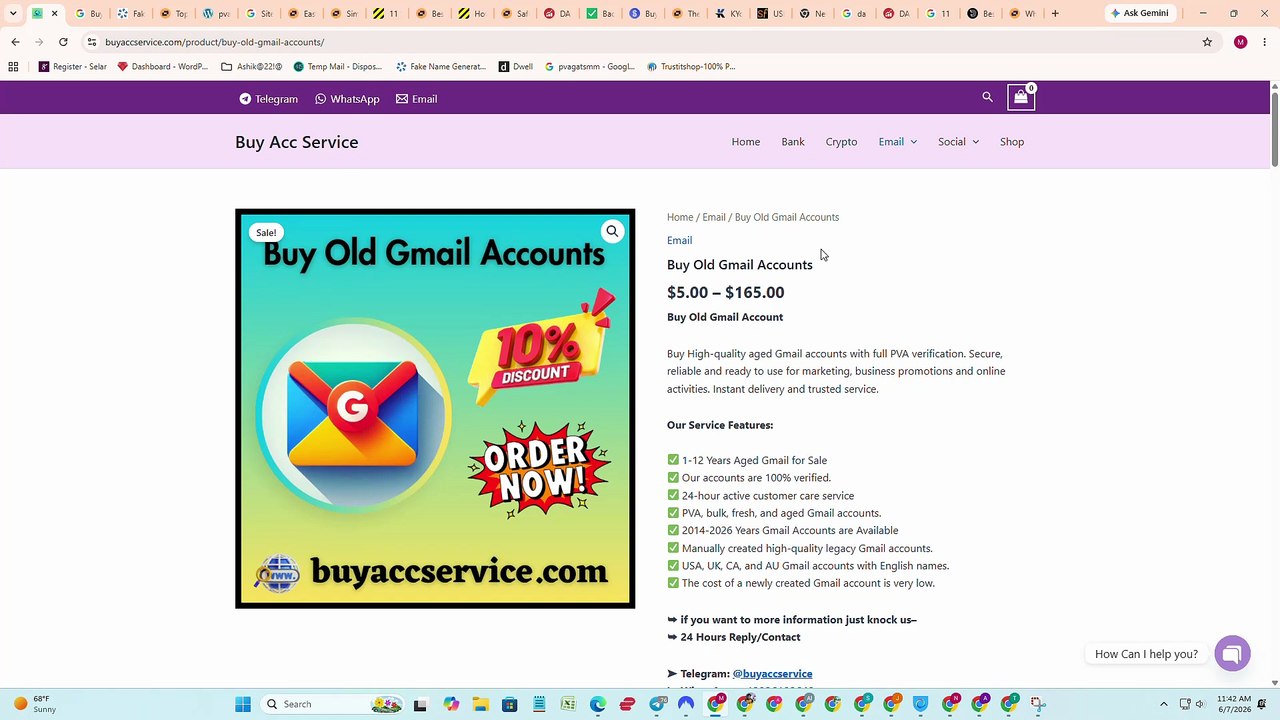View site information icon in address bar
The image size is (1280, 720).
click(91, 42)
